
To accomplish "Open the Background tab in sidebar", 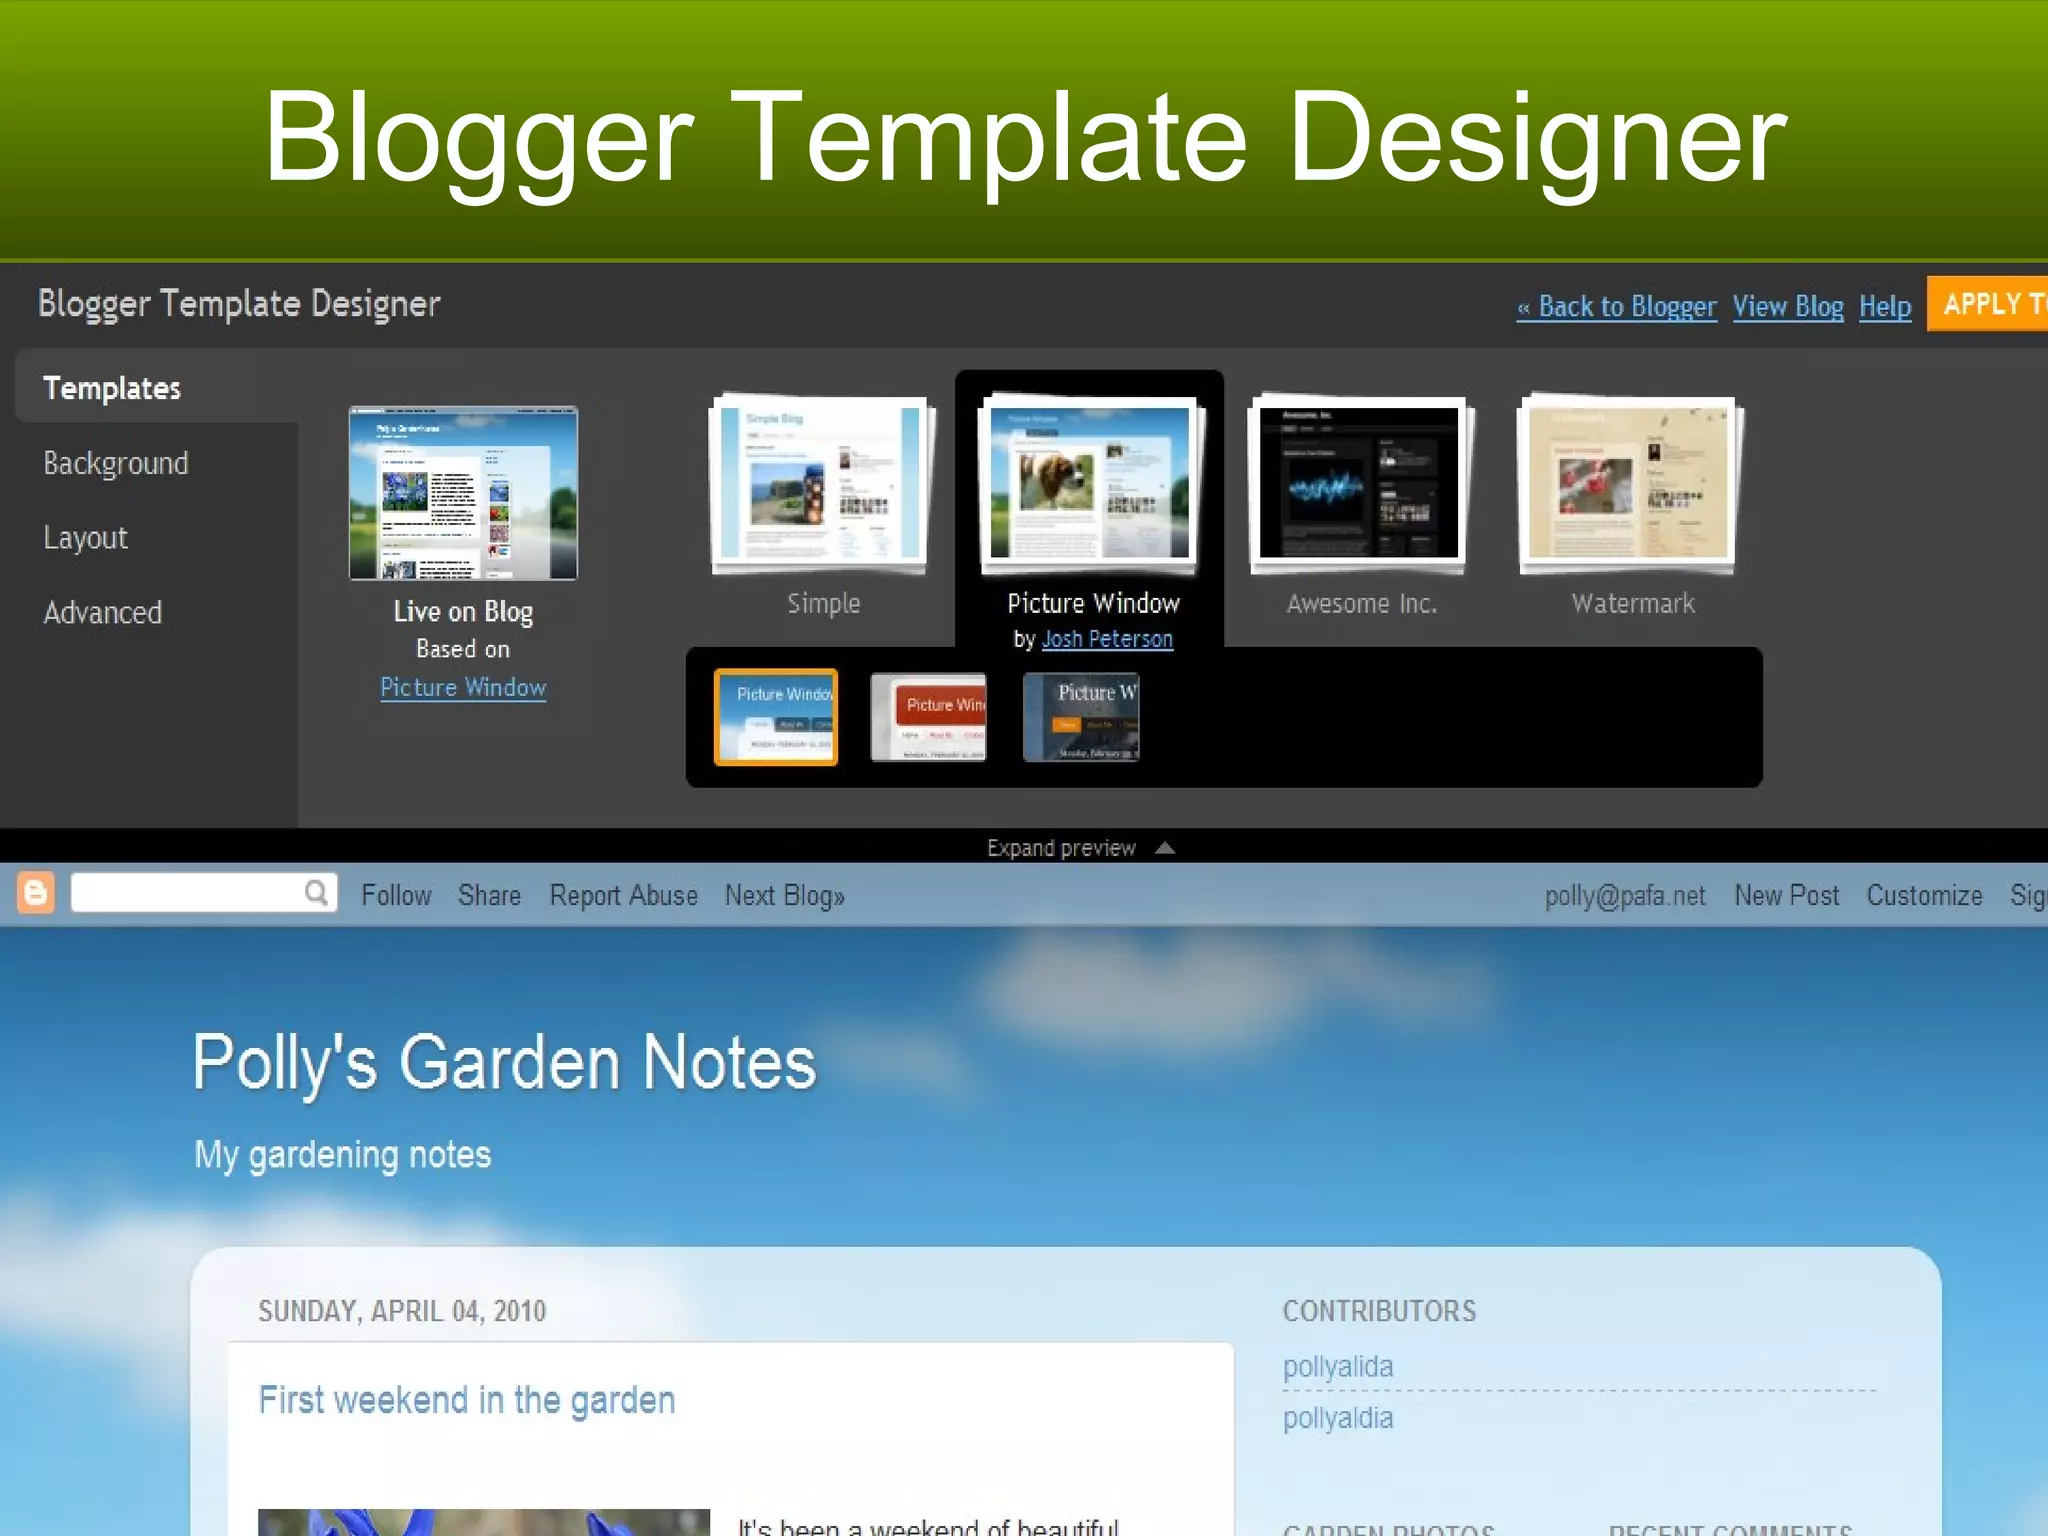I will coord(116,463).
